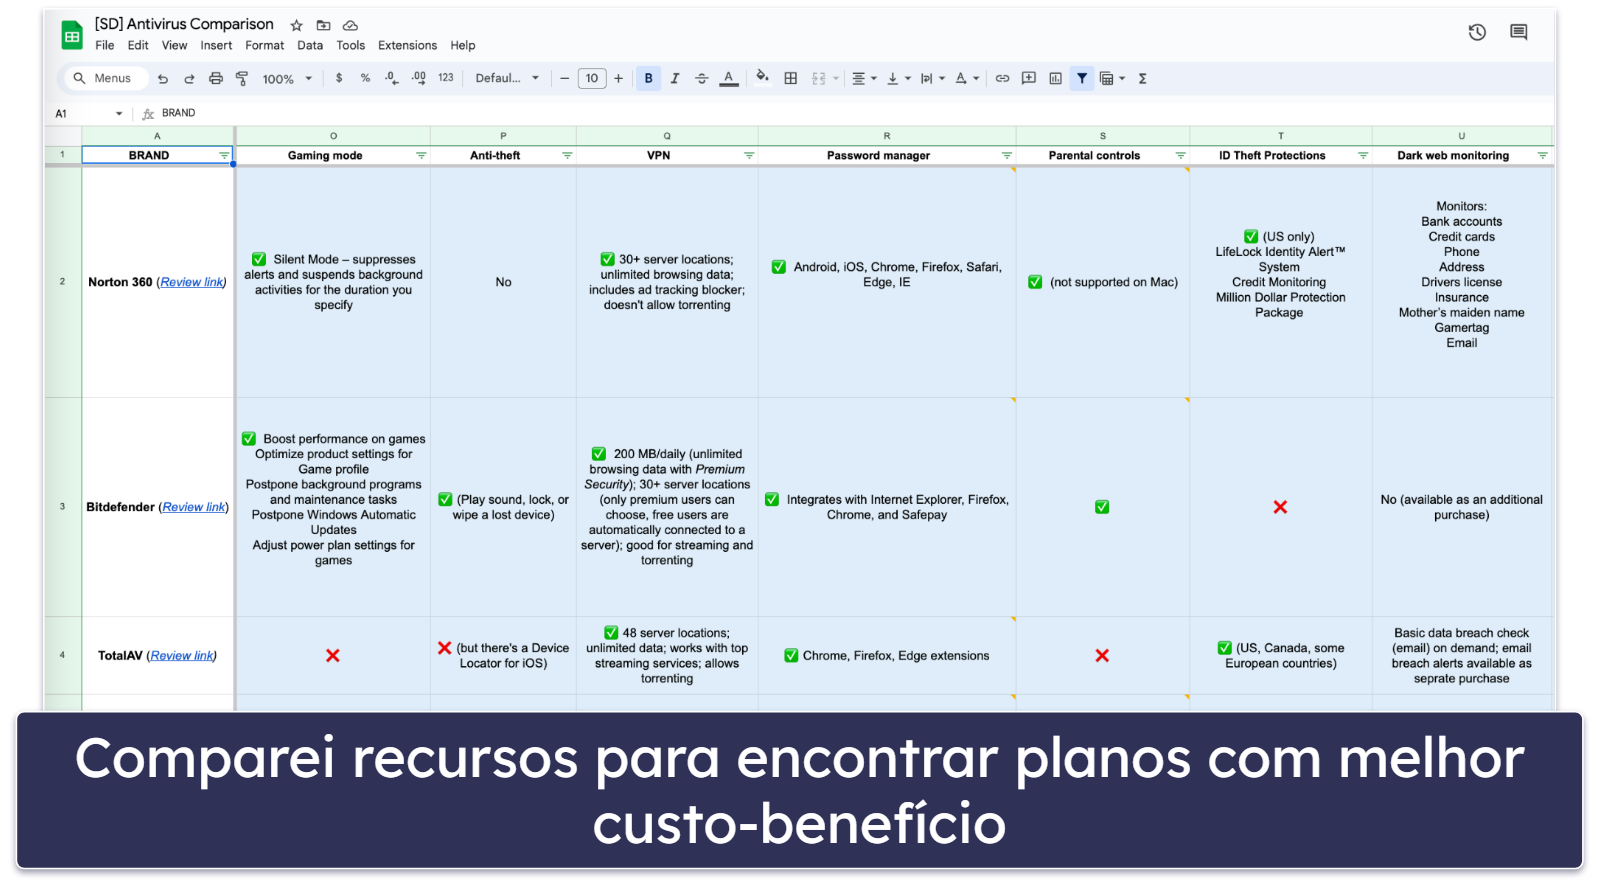Open the 100% zoom dropdown
1599x882 pixels.
(287, 79)
